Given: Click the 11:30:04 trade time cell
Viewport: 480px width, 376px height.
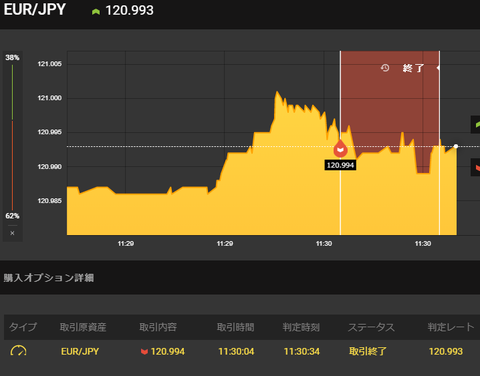Looking at the screenshot, I should 236,351.
